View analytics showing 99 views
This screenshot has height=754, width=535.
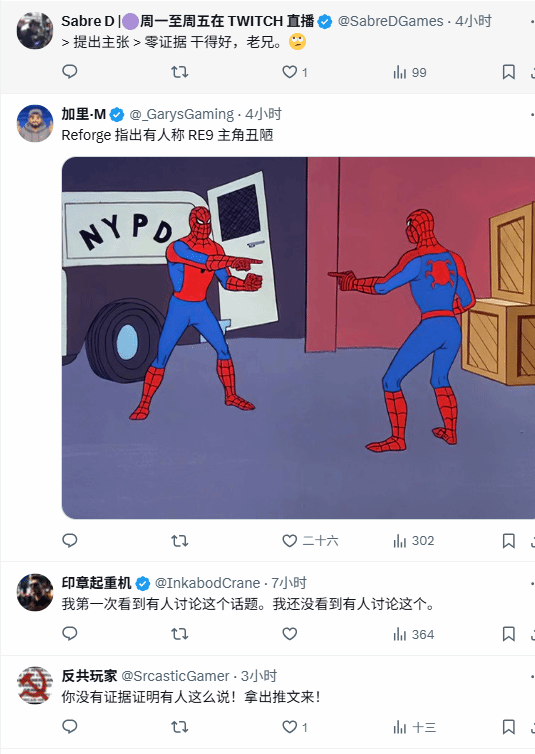[x=410, y=72]
